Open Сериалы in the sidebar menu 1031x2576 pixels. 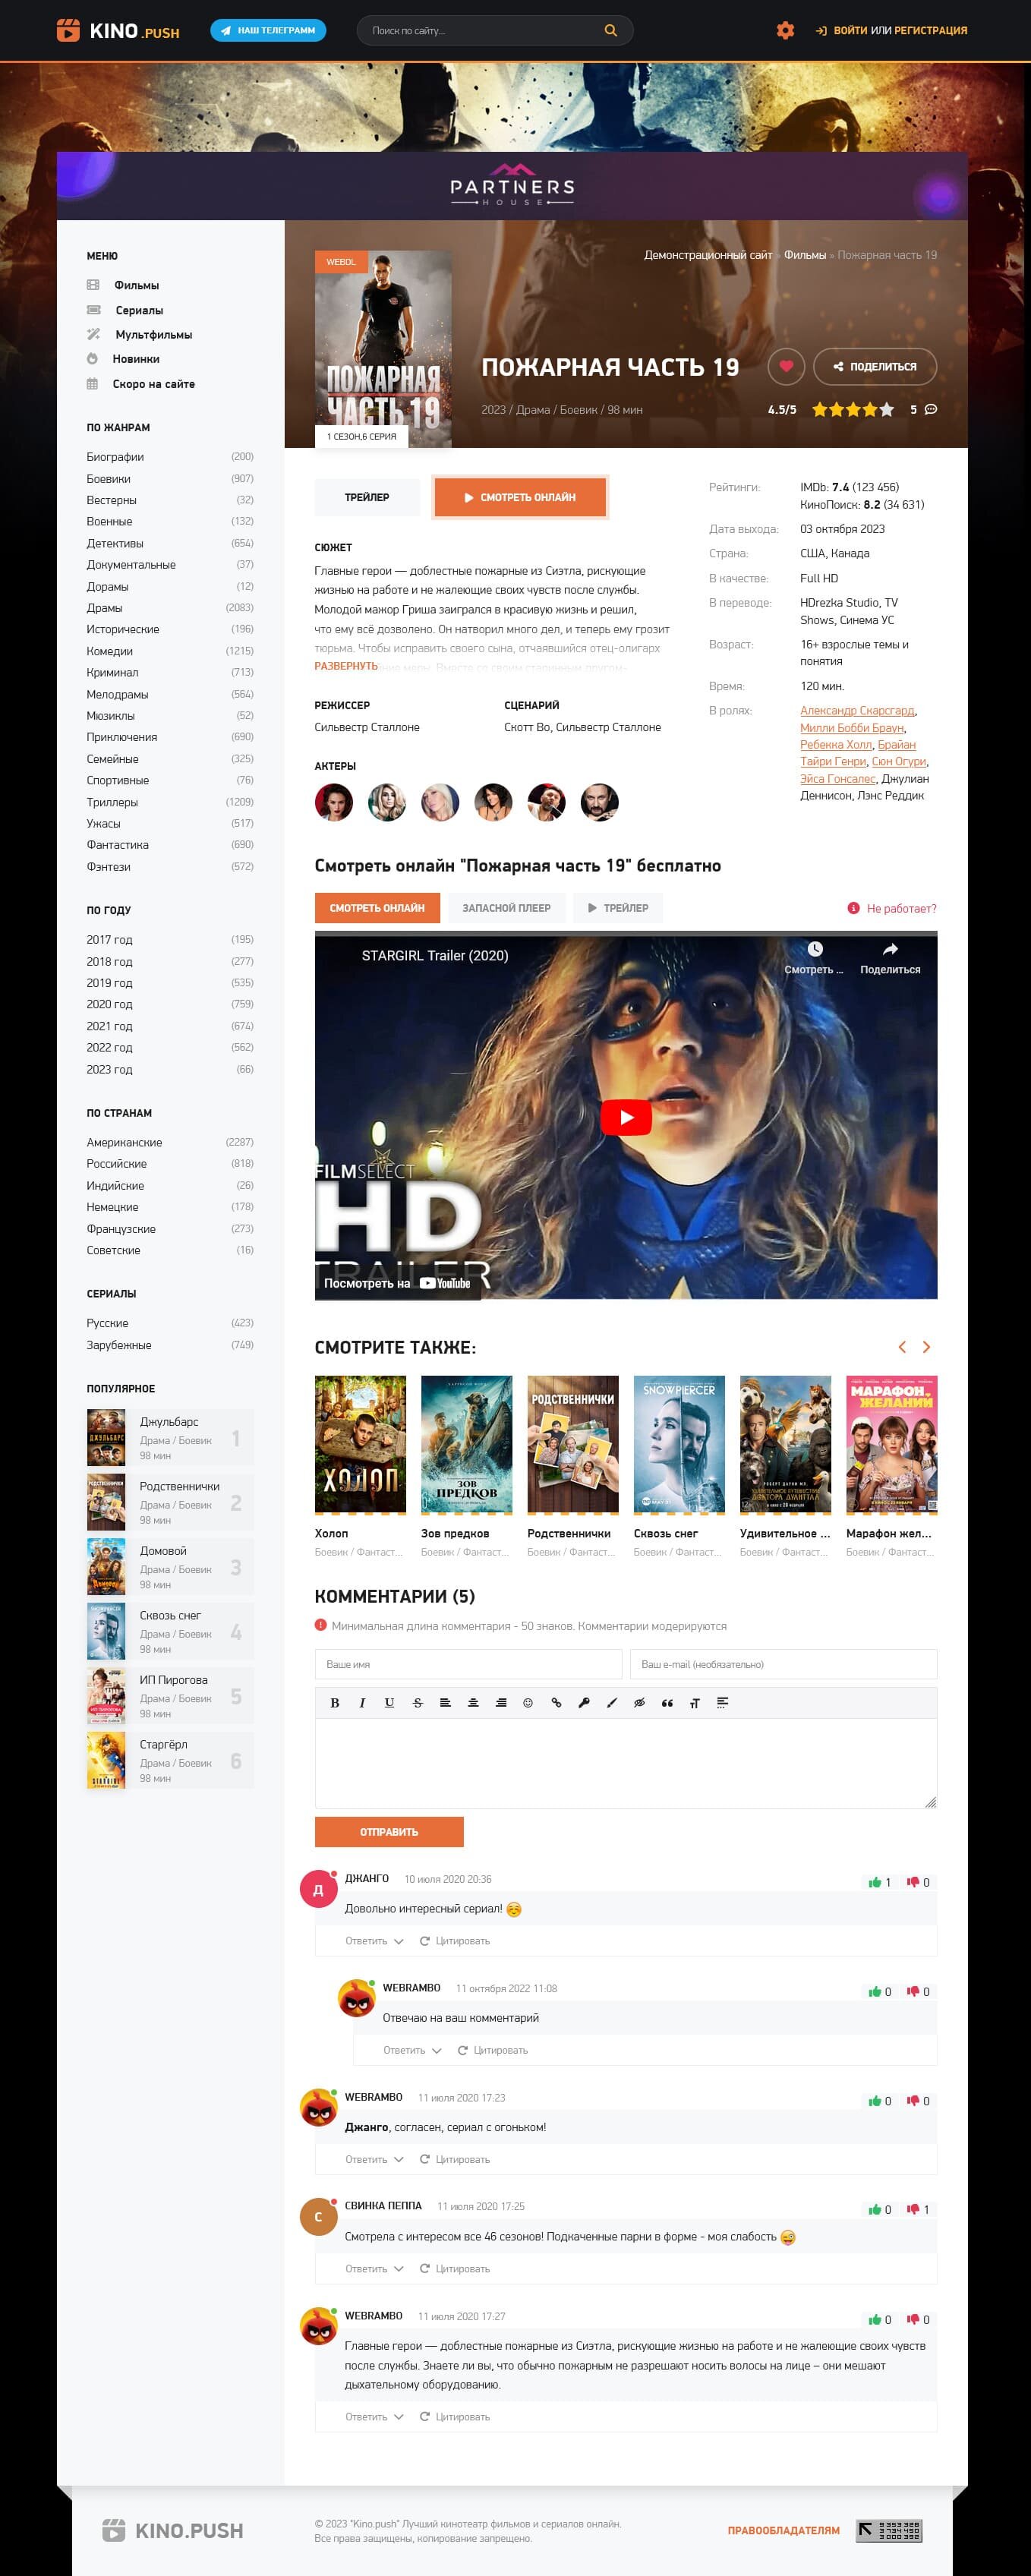[x=139, y=310]
